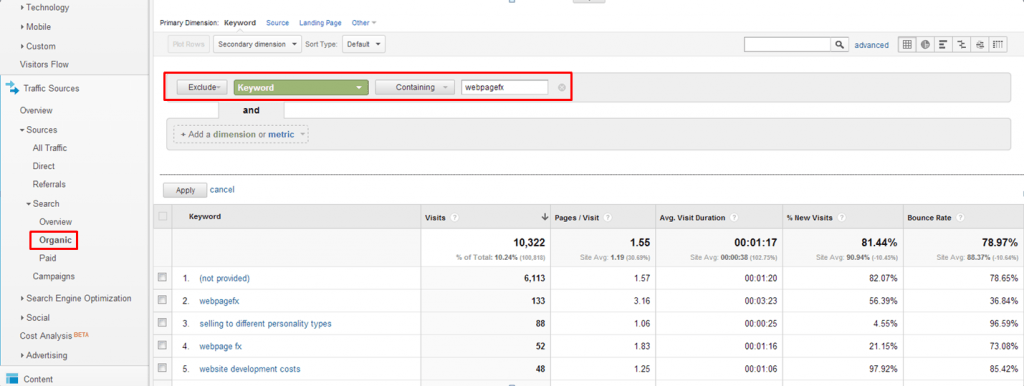Open the Sort Type Default dropdown
The image size is (1024, 386).
click(x=363, y=44)
